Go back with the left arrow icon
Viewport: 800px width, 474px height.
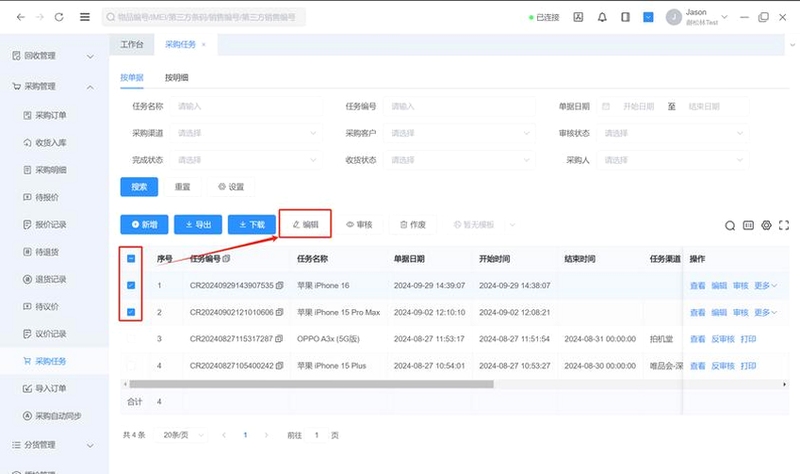[x=20, y=17]
